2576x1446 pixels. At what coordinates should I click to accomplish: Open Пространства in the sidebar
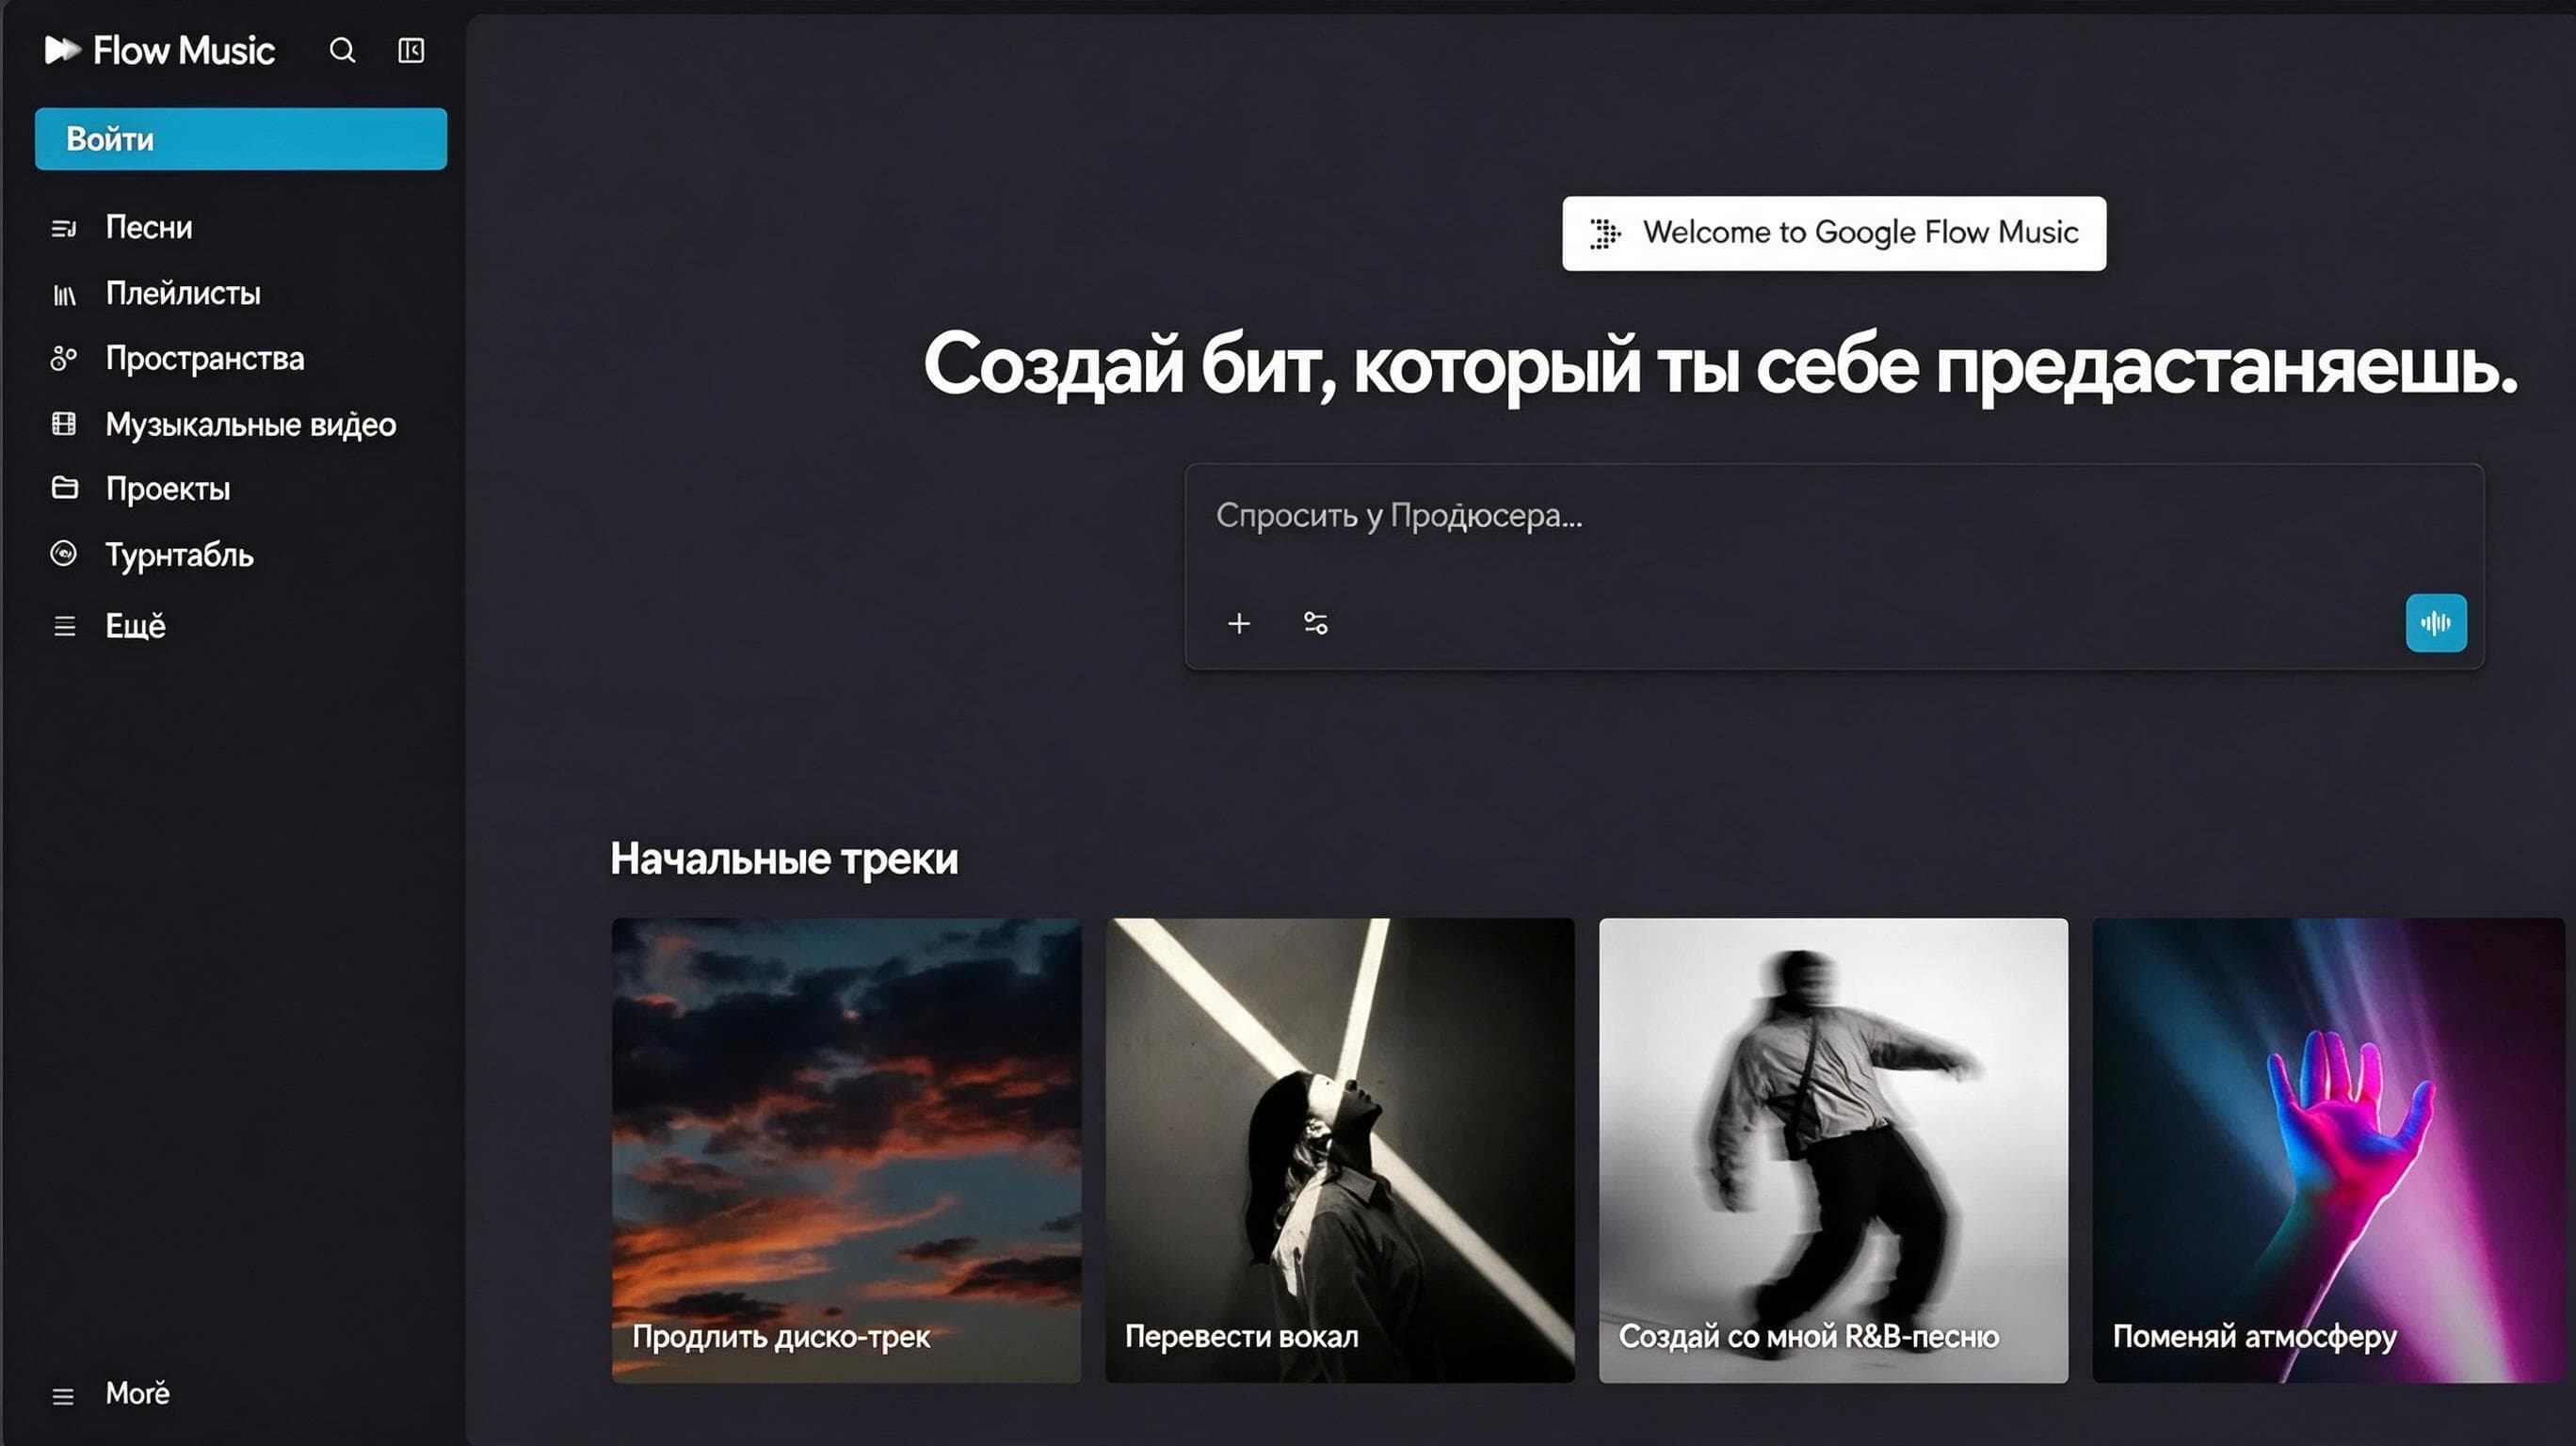205,359
